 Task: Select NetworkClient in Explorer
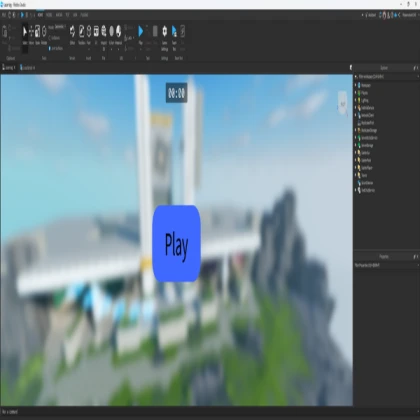(367, 115)
